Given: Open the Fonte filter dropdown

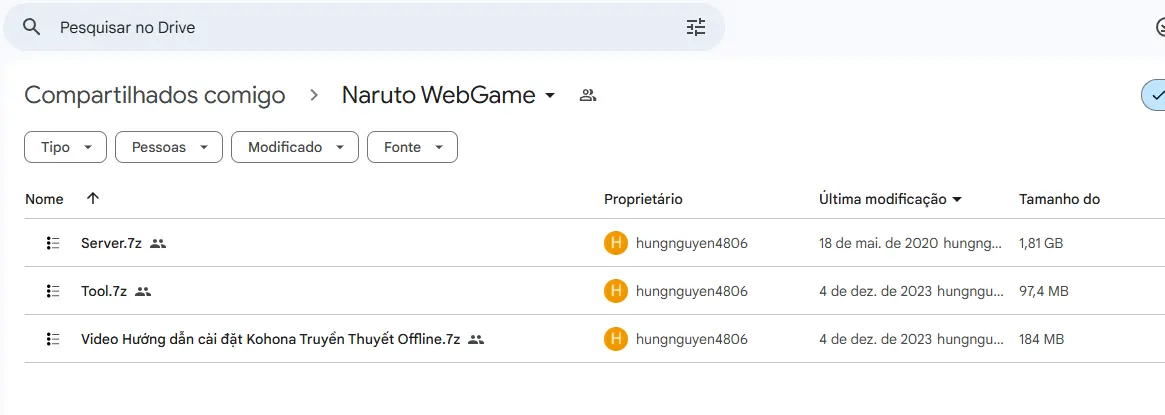Looking at the screenshot, I should 412,147.
